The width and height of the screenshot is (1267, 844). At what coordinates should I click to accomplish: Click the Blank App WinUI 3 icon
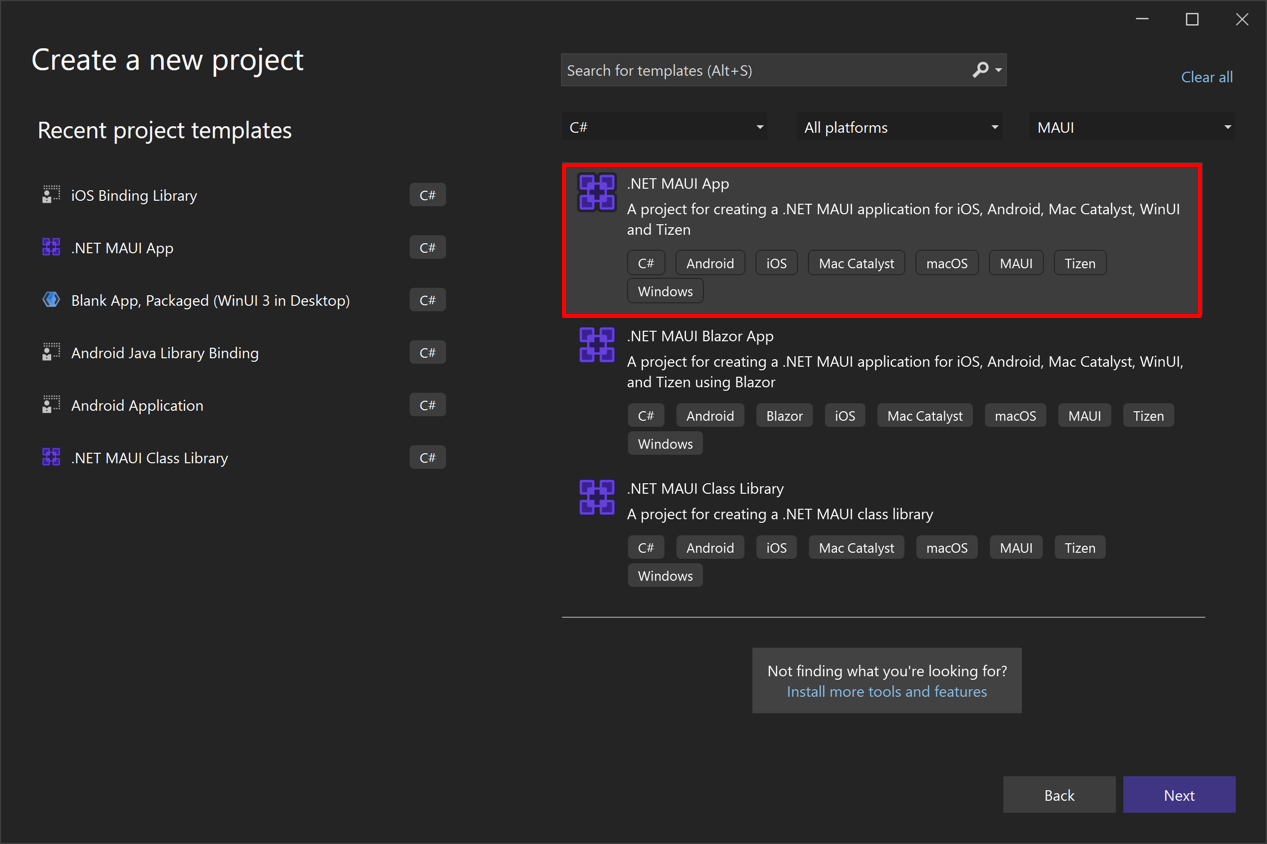(x=50, y=299)
